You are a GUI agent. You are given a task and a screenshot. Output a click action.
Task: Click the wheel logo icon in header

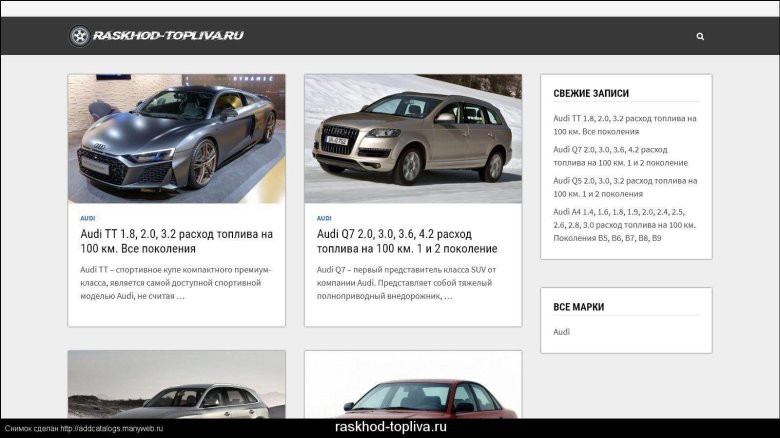pyautogui.click(x=79, y=36)
